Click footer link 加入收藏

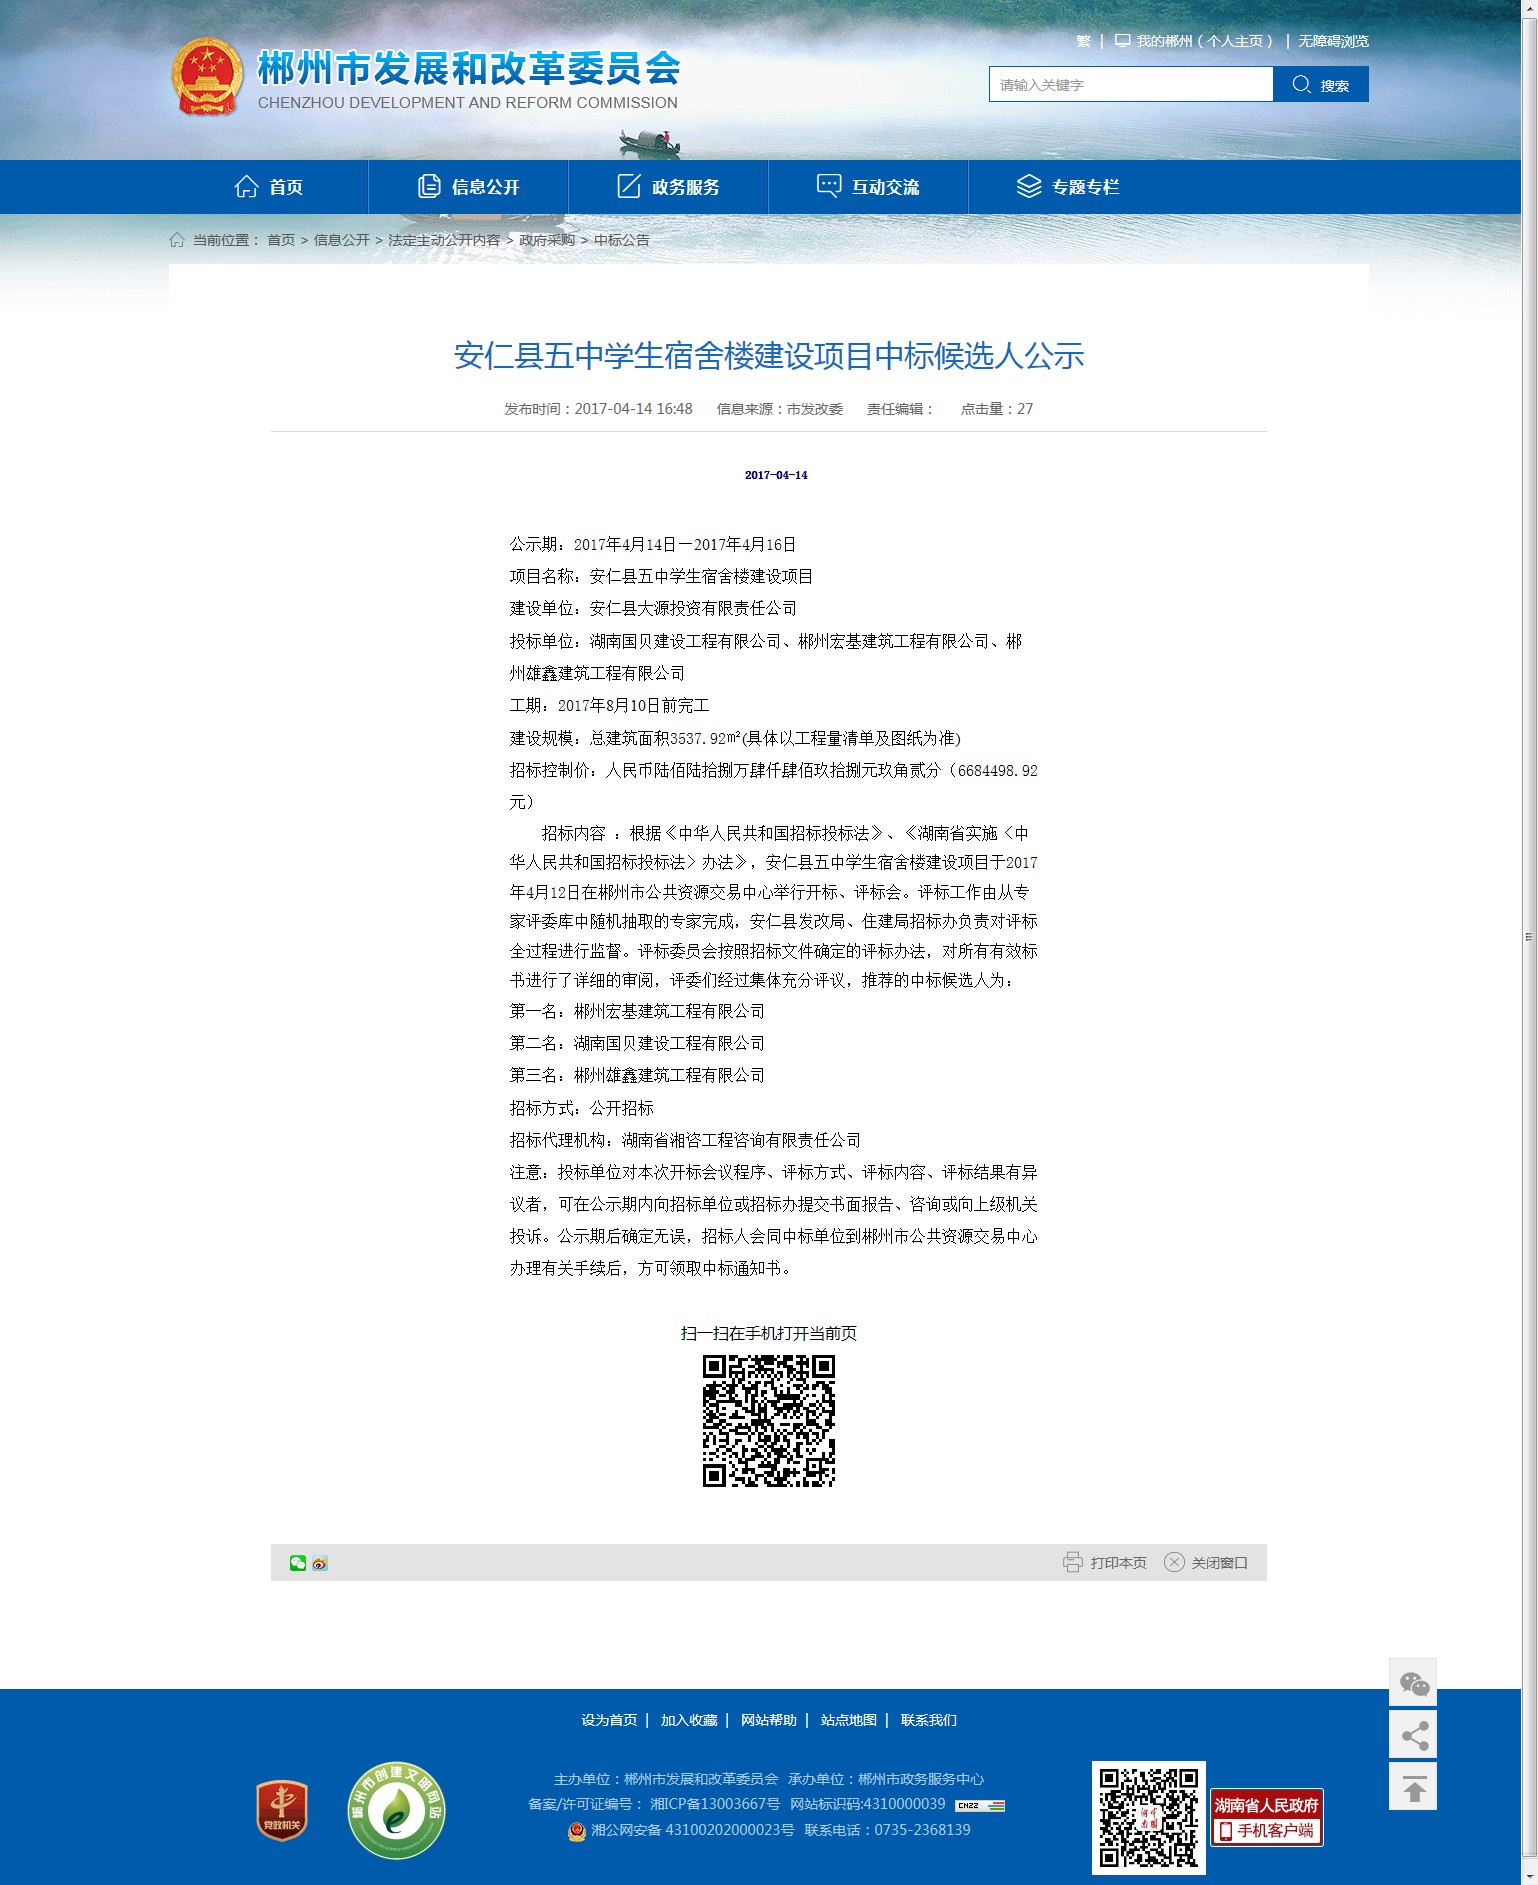tap(689, 1720)
